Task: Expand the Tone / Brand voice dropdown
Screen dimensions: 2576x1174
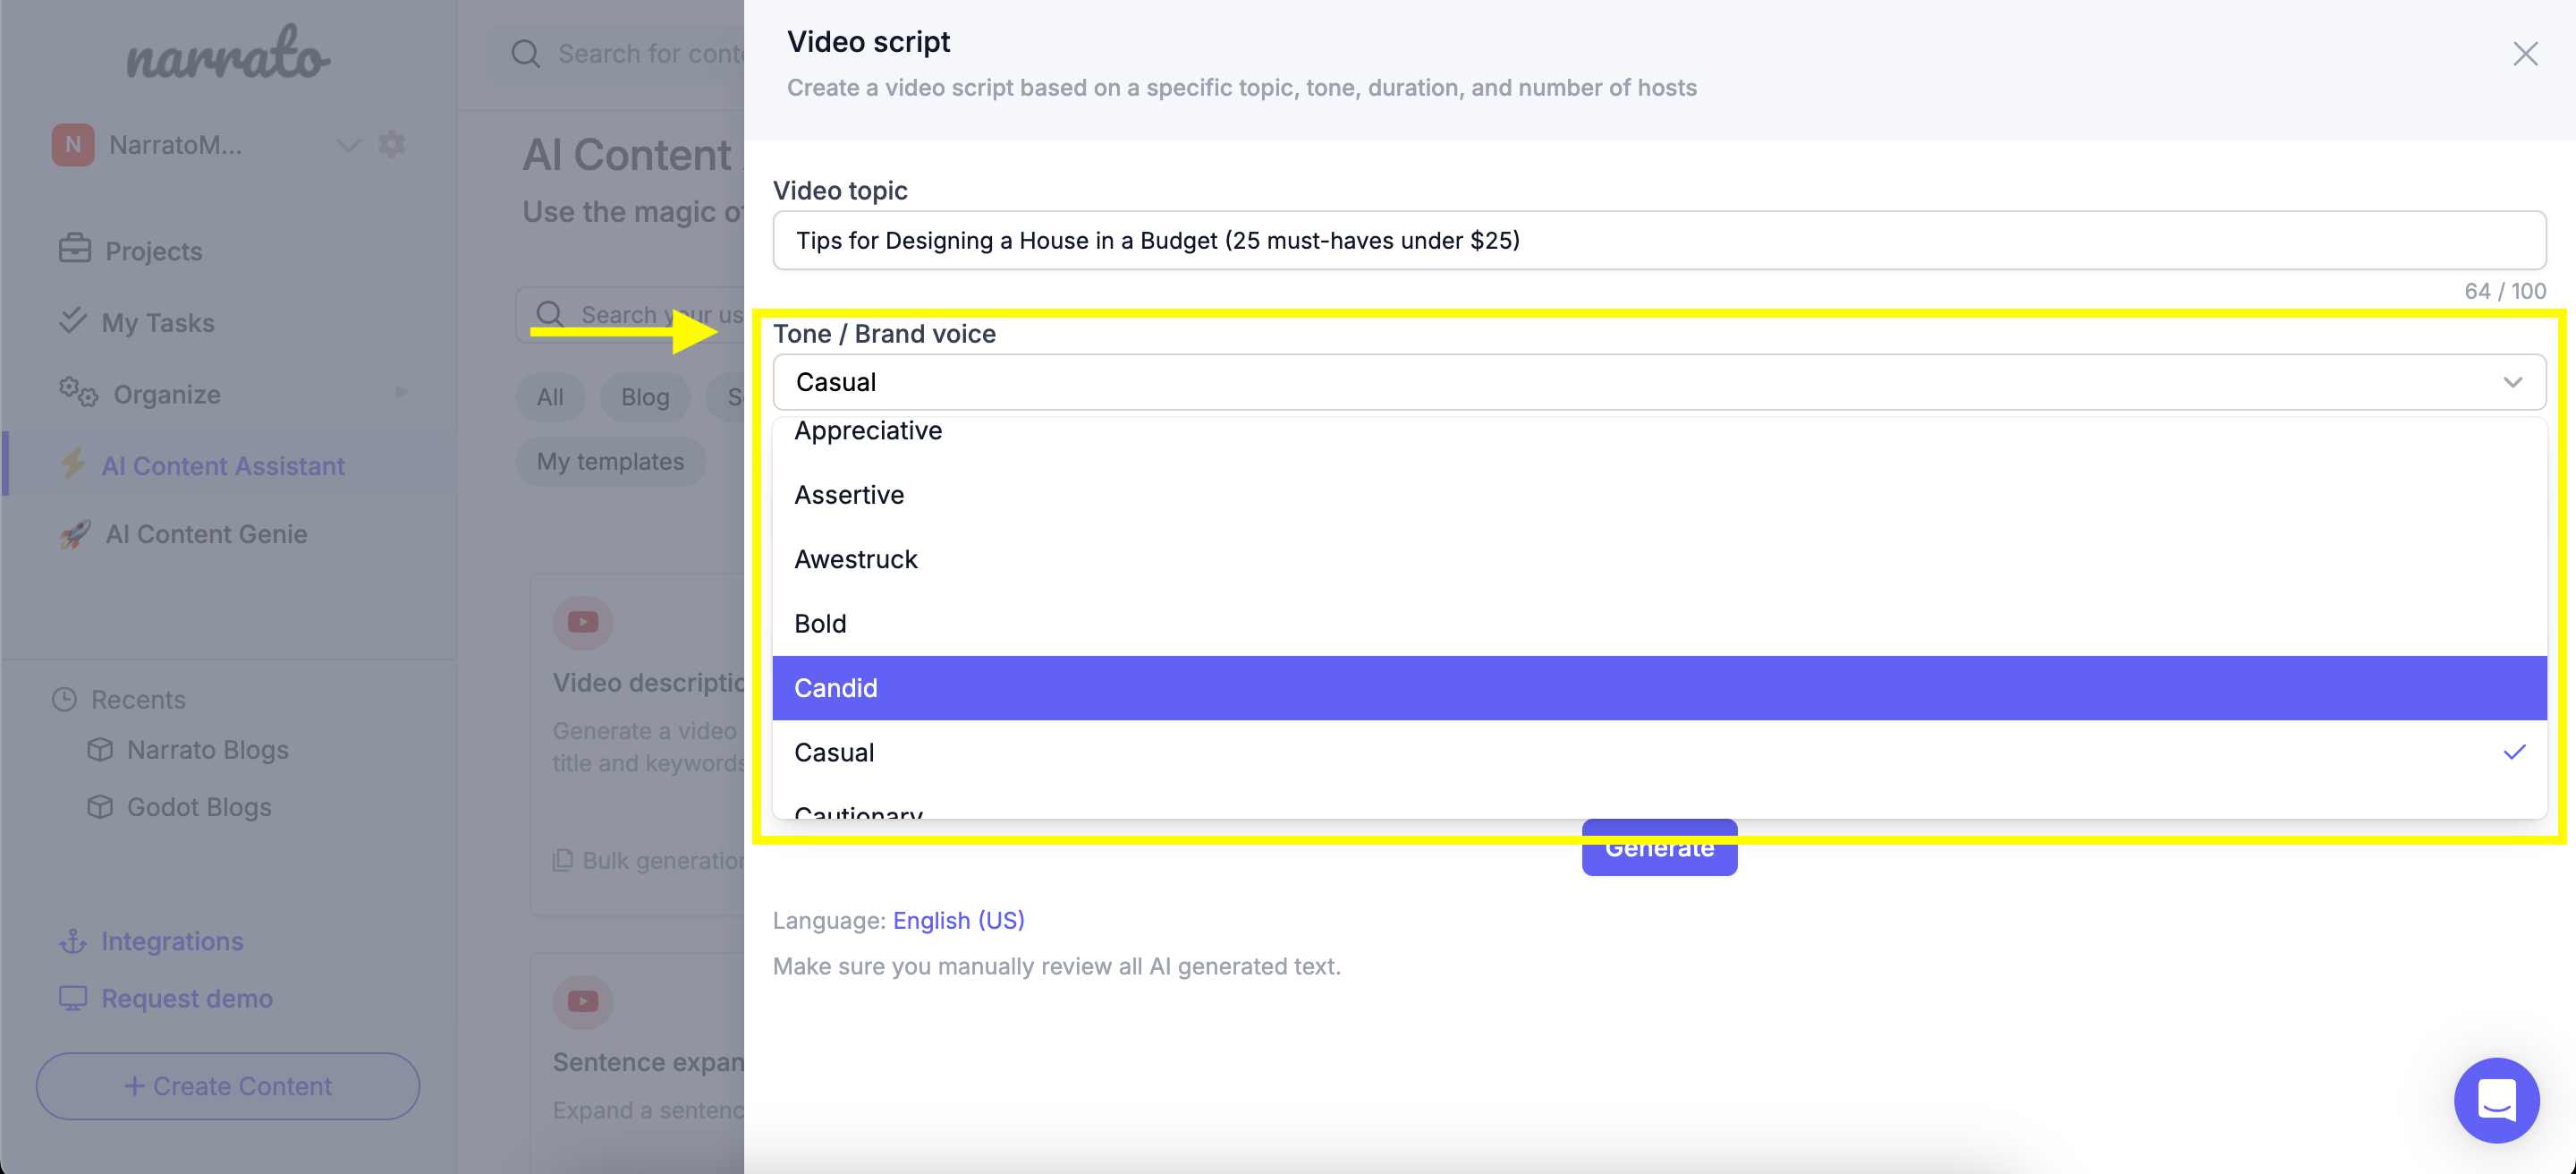Action: tap(2513, 381)
